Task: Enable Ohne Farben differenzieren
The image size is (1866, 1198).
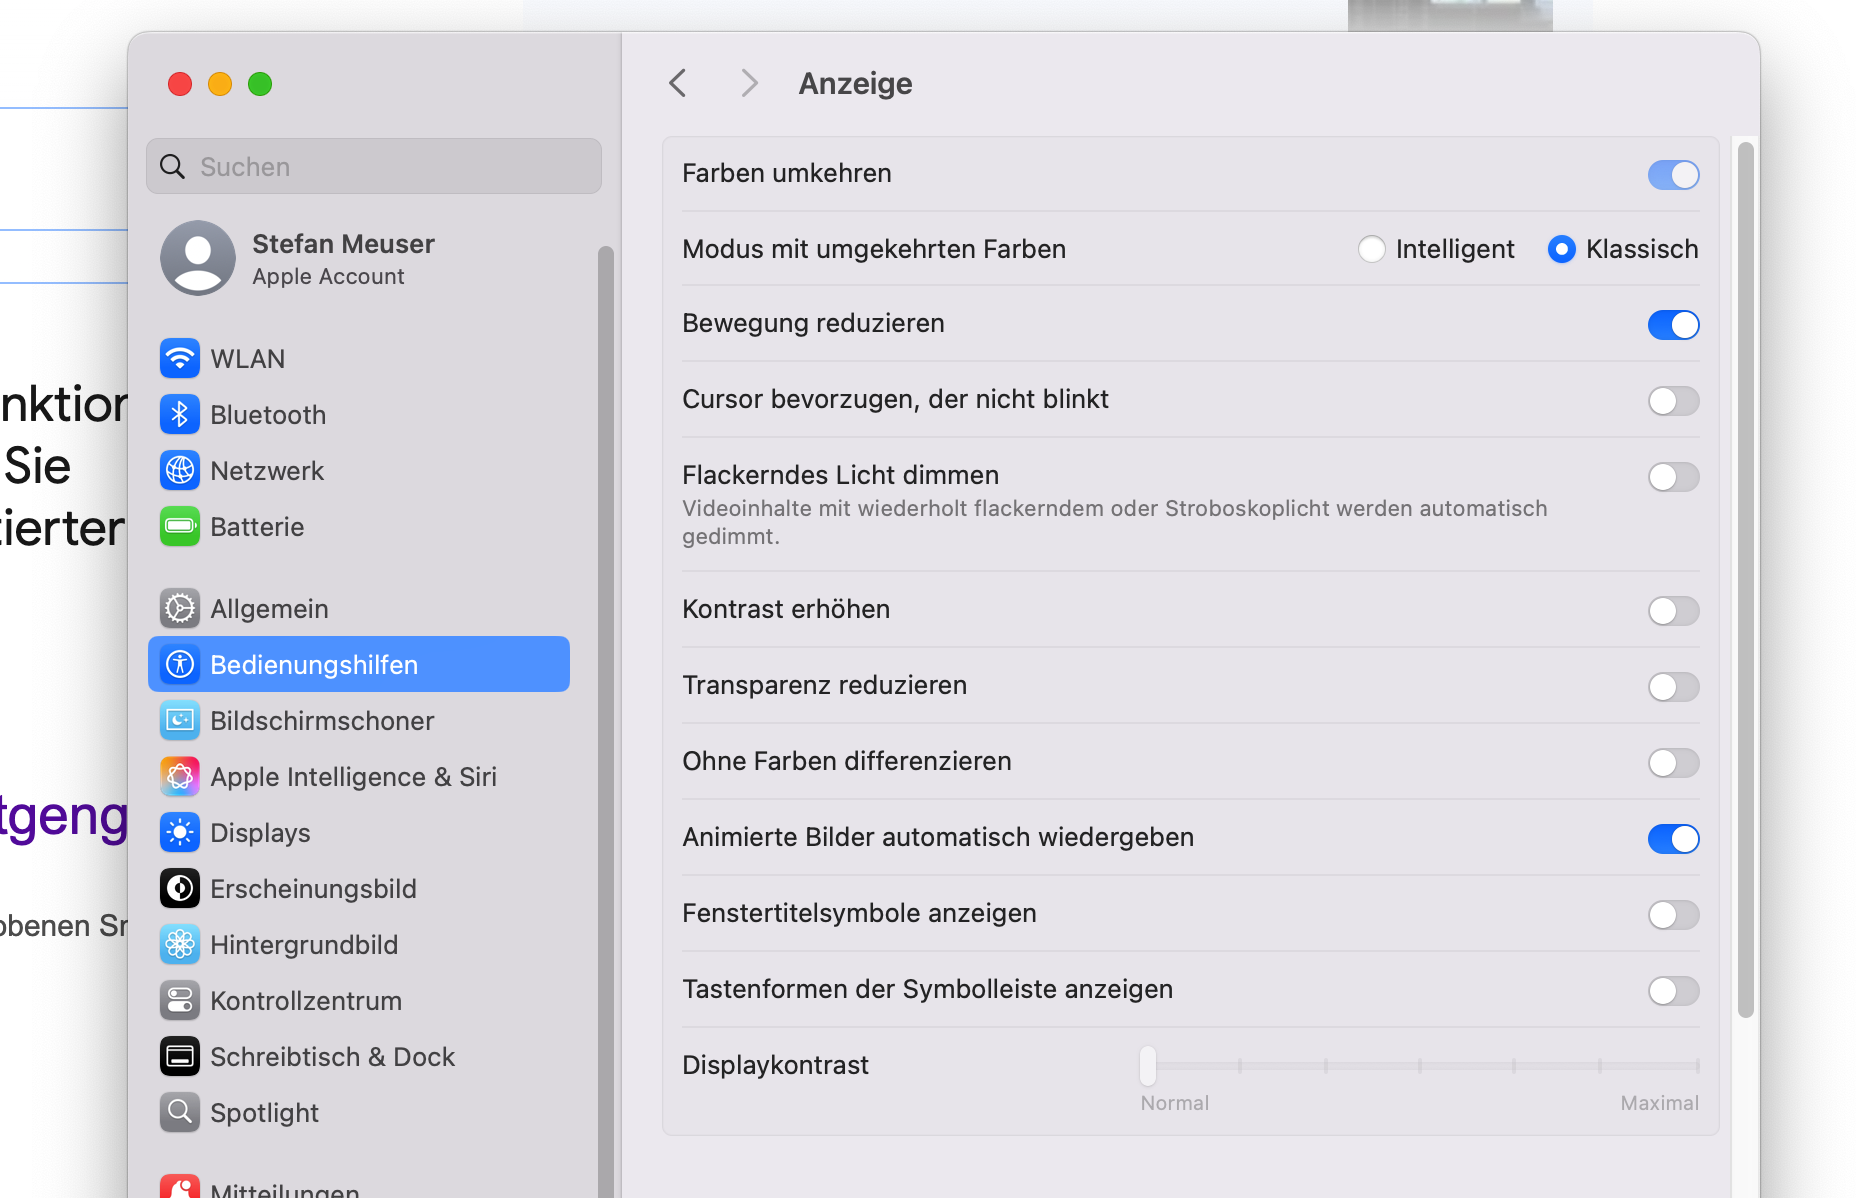Action: [1673, 762]
